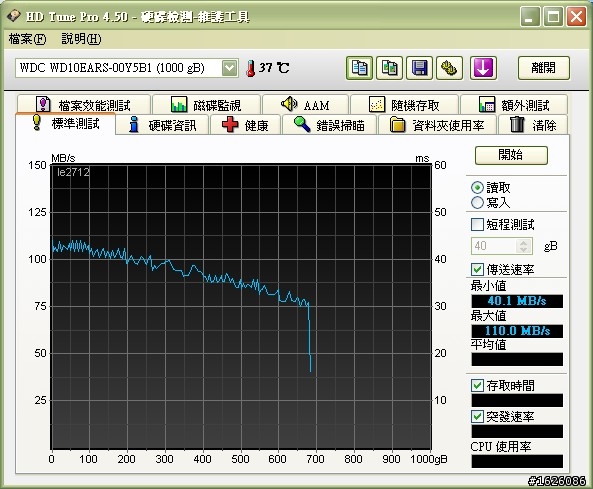Enable the 短程測試 short stroke checkbox
Image resolution: width=593 pixels, height=489 pixels.
(x=477, y=224)
